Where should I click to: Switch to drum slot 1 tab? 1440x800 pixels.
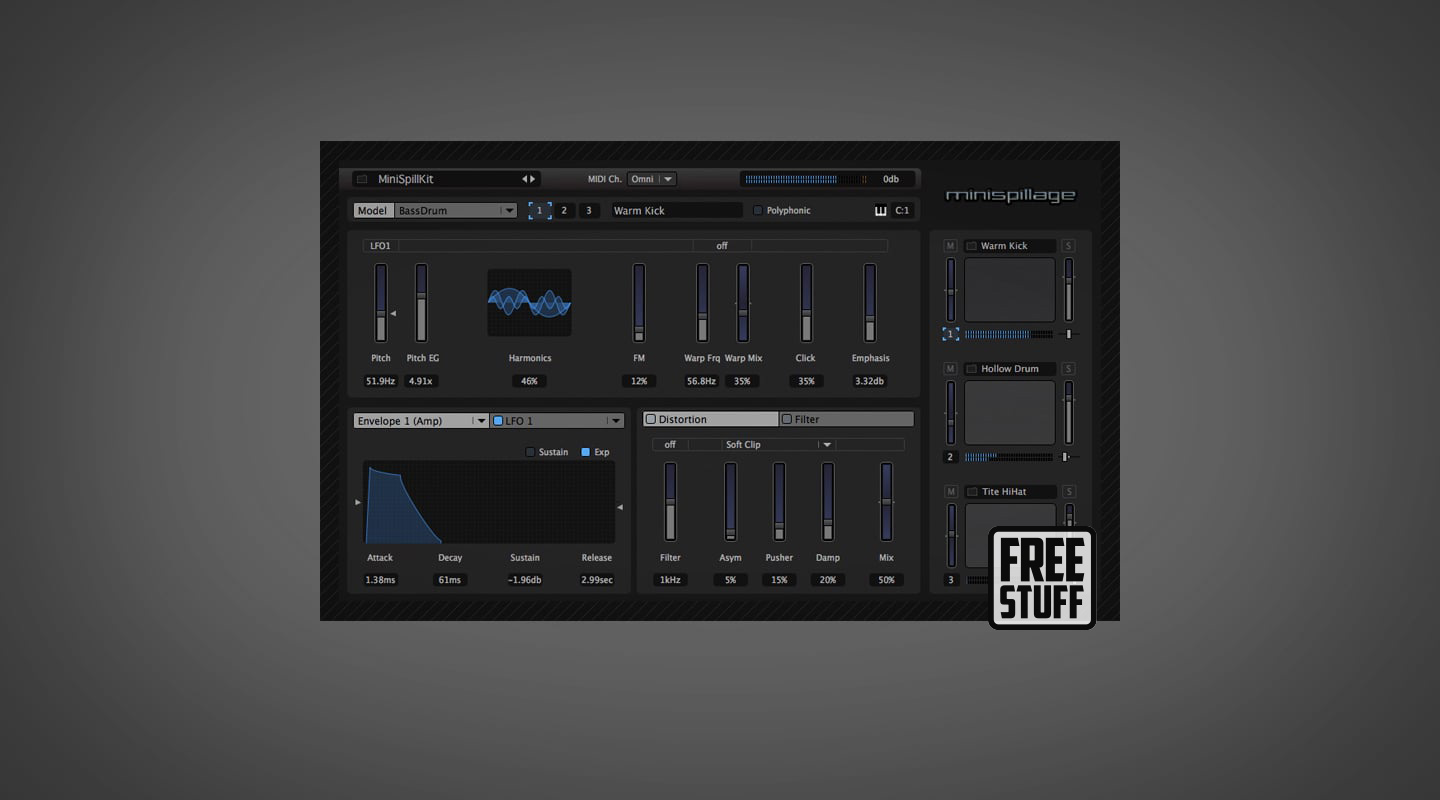pos(540,211)
